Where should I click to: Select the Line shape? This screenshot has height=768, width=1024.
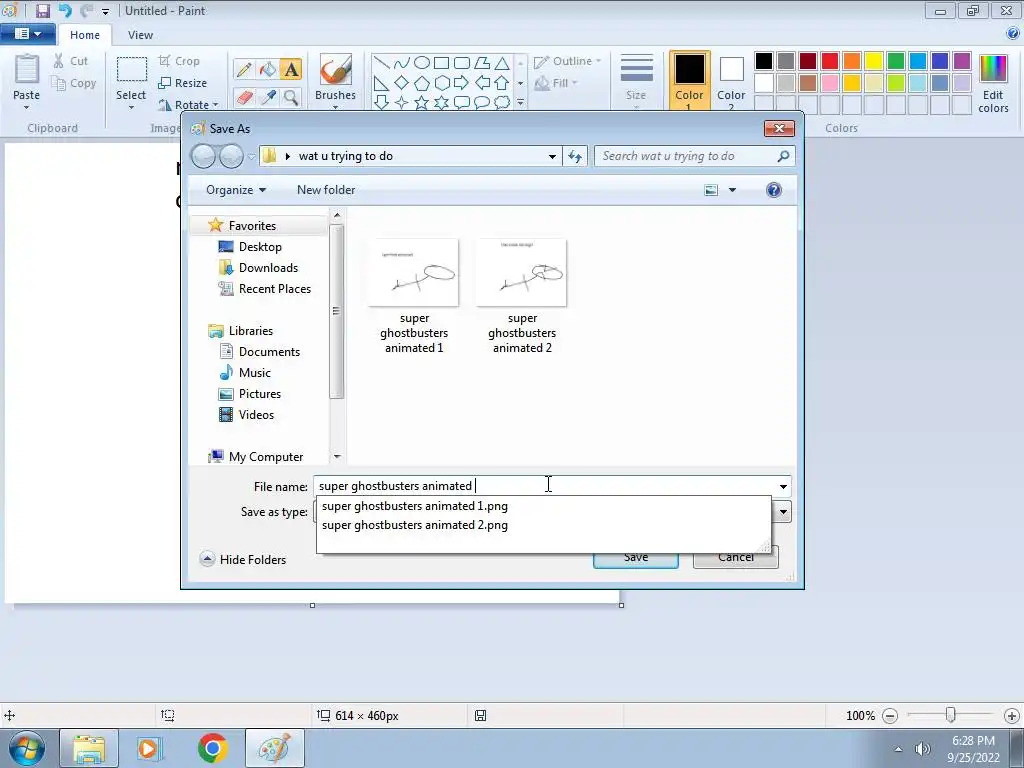point(381,63)
